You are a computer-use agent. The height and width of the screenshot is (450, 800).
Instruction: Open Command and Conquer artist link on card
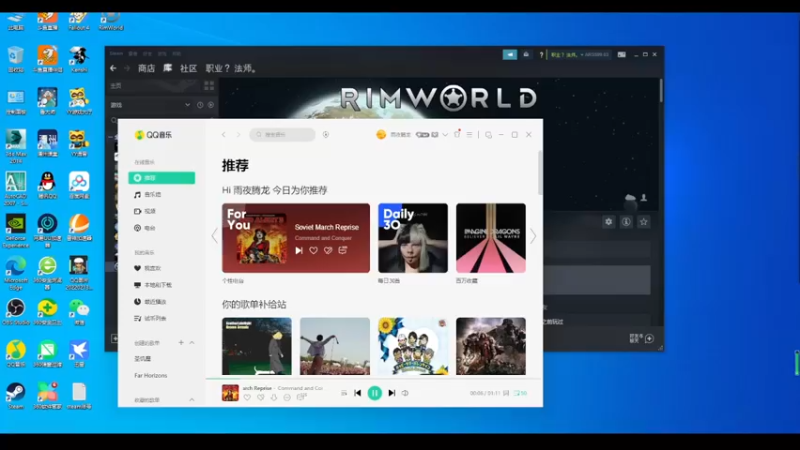point(323,238)
